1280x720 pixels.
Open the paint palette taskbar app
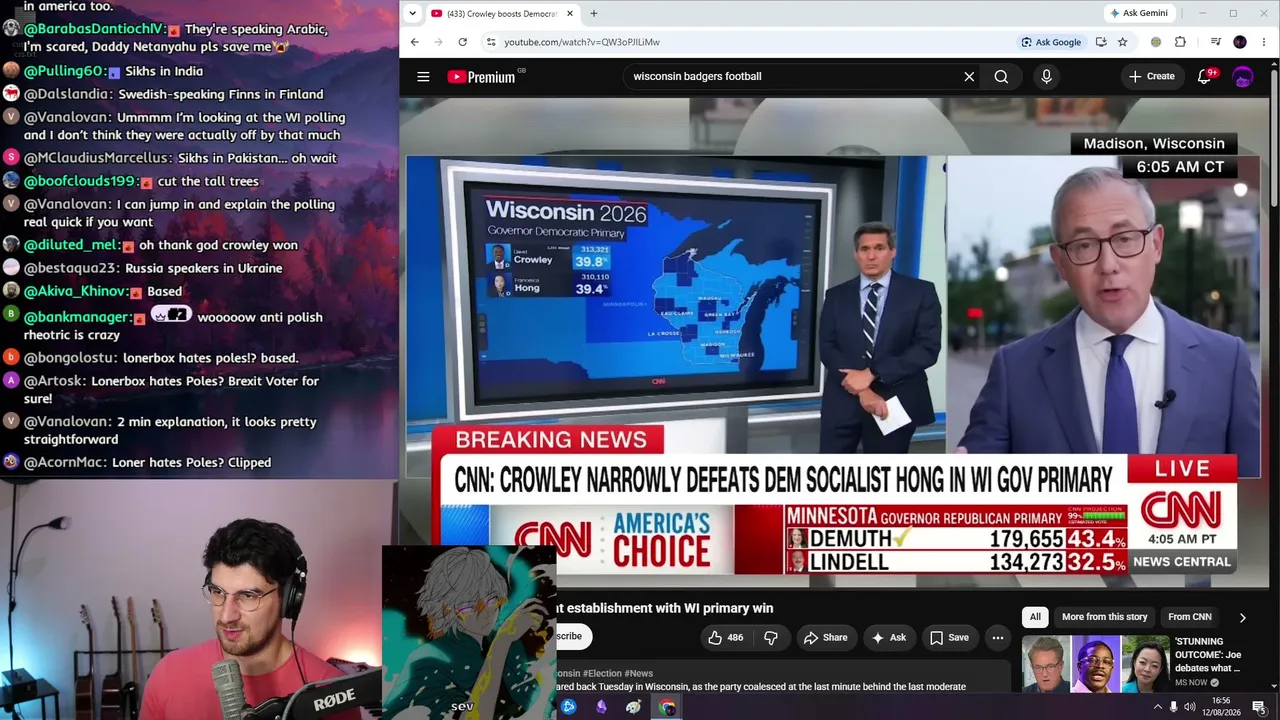pyautogui.click(x=633, y=707)
